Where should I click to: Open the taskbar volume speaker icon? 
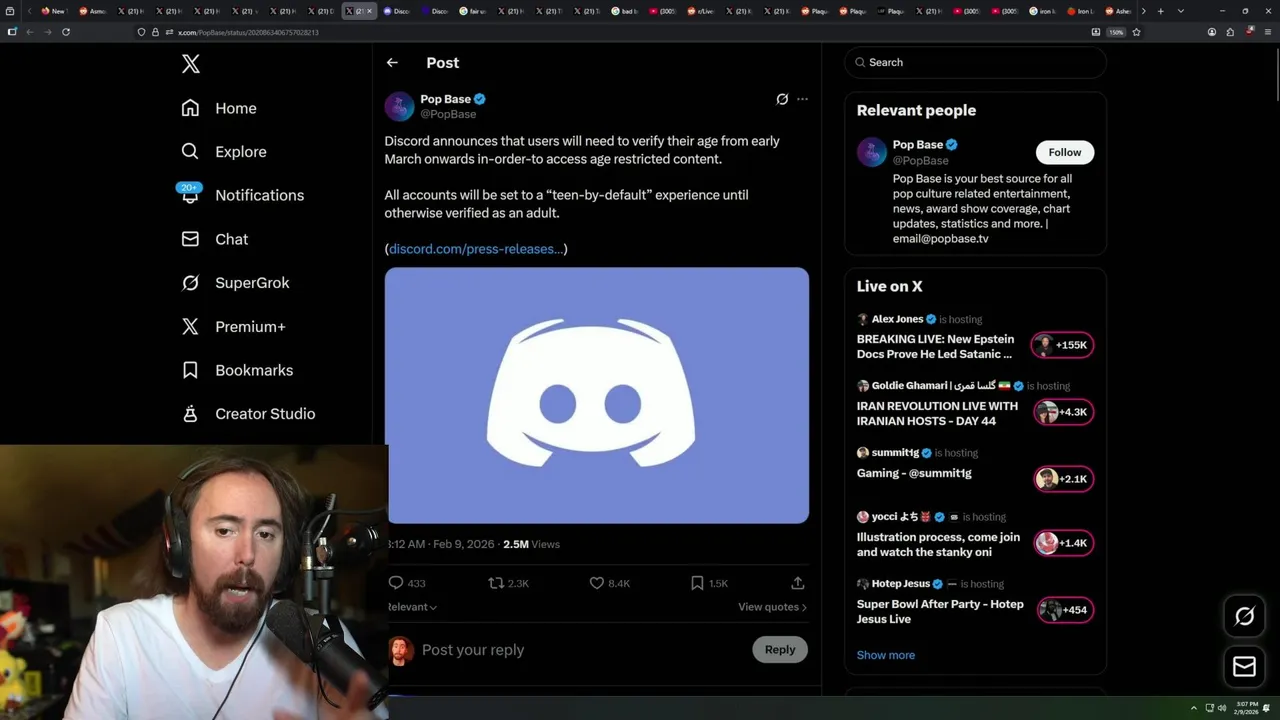pyautogui.click(x=1222, y=708)
